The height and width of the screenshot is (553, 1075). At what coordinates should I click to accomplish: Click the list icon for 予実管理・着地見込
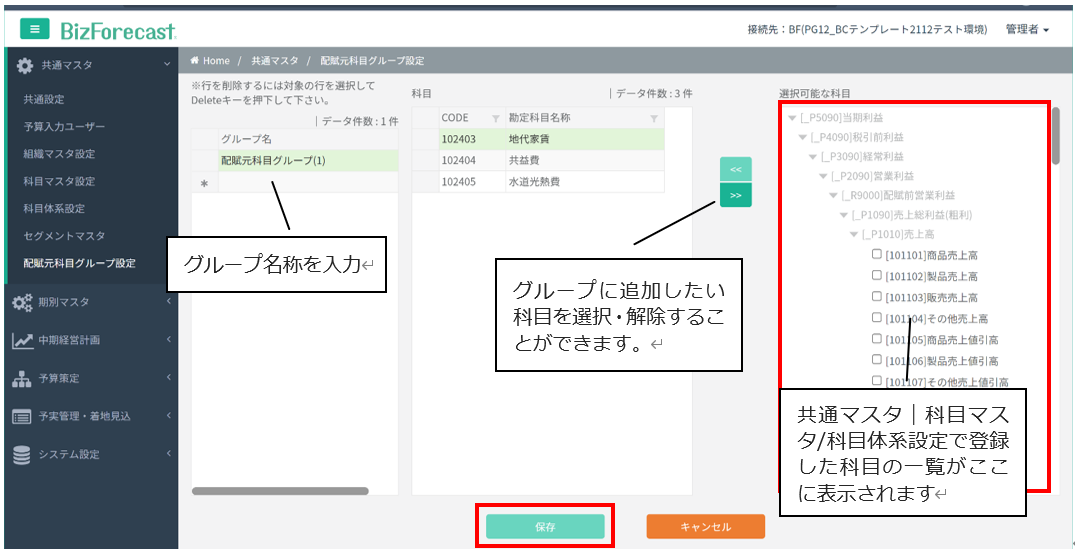click(22, 416)
